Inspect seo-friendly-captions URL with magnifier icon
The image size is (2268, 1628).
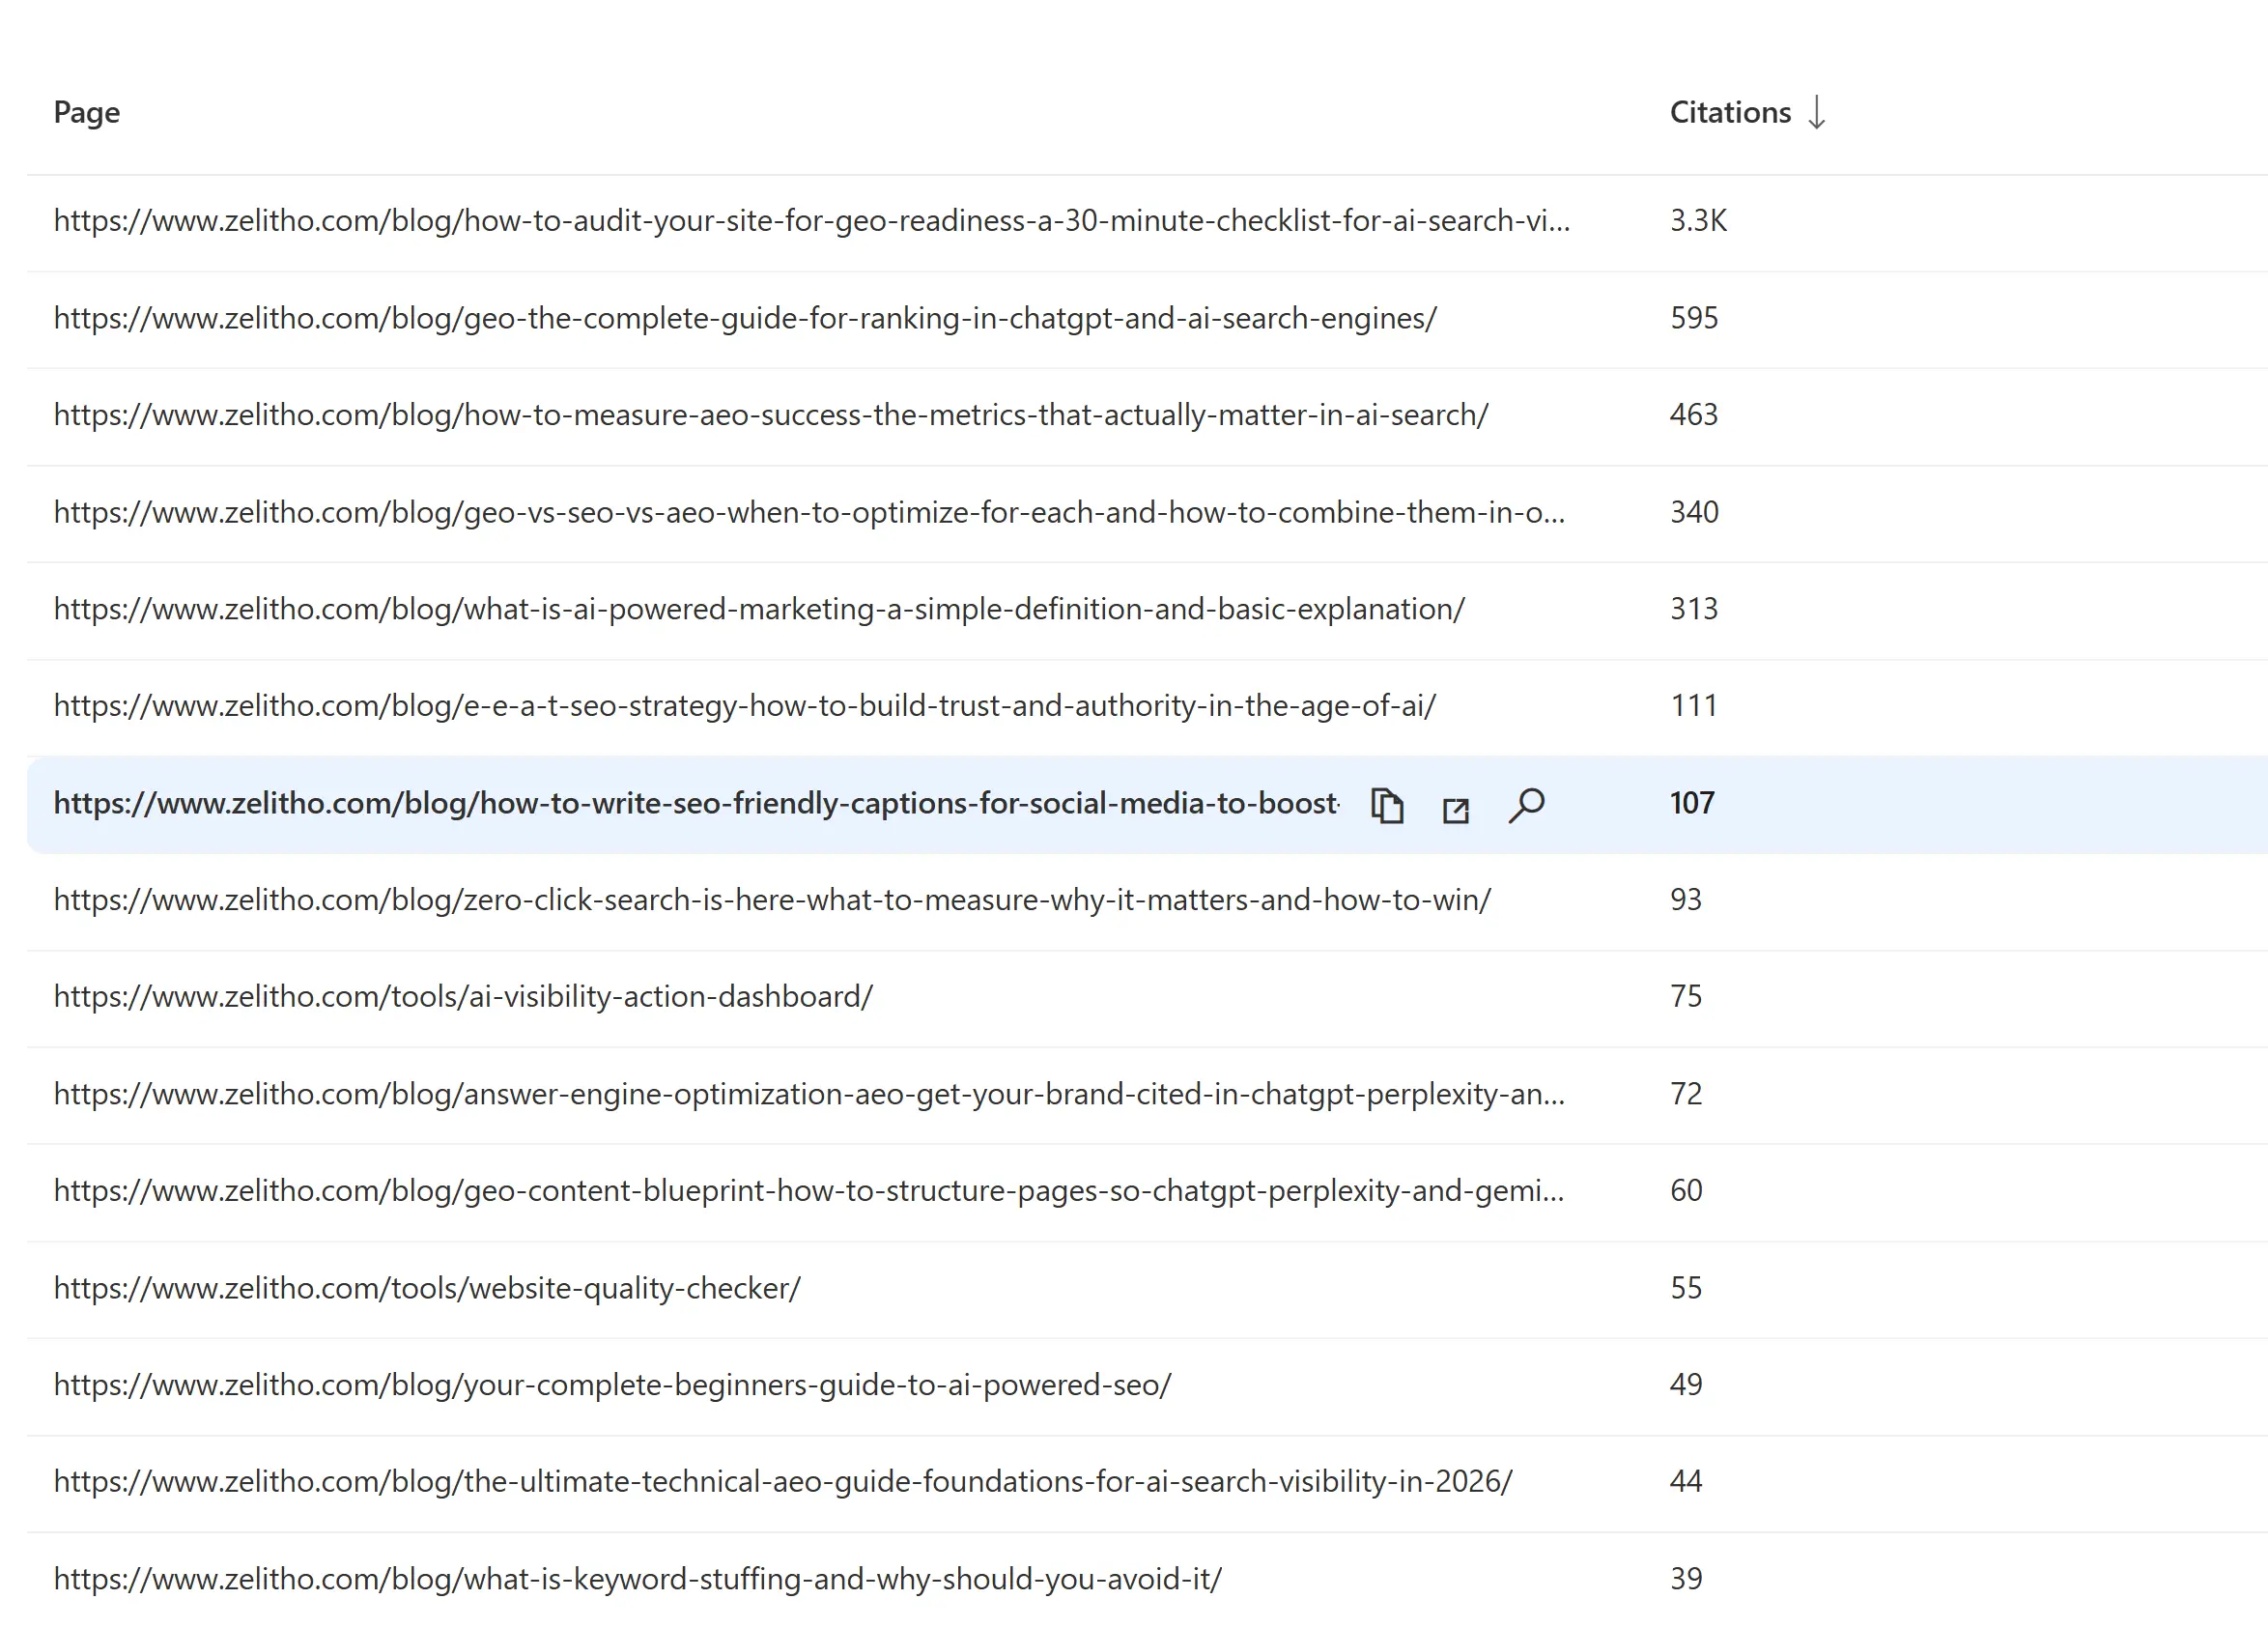(1526, 806)
